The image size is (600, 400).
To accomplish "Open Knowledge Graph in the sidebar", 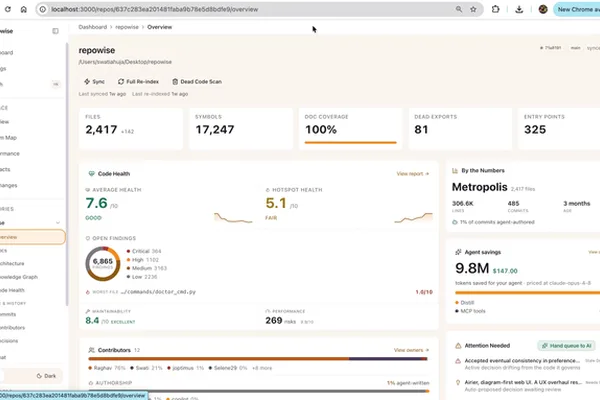I will (19, 277).
